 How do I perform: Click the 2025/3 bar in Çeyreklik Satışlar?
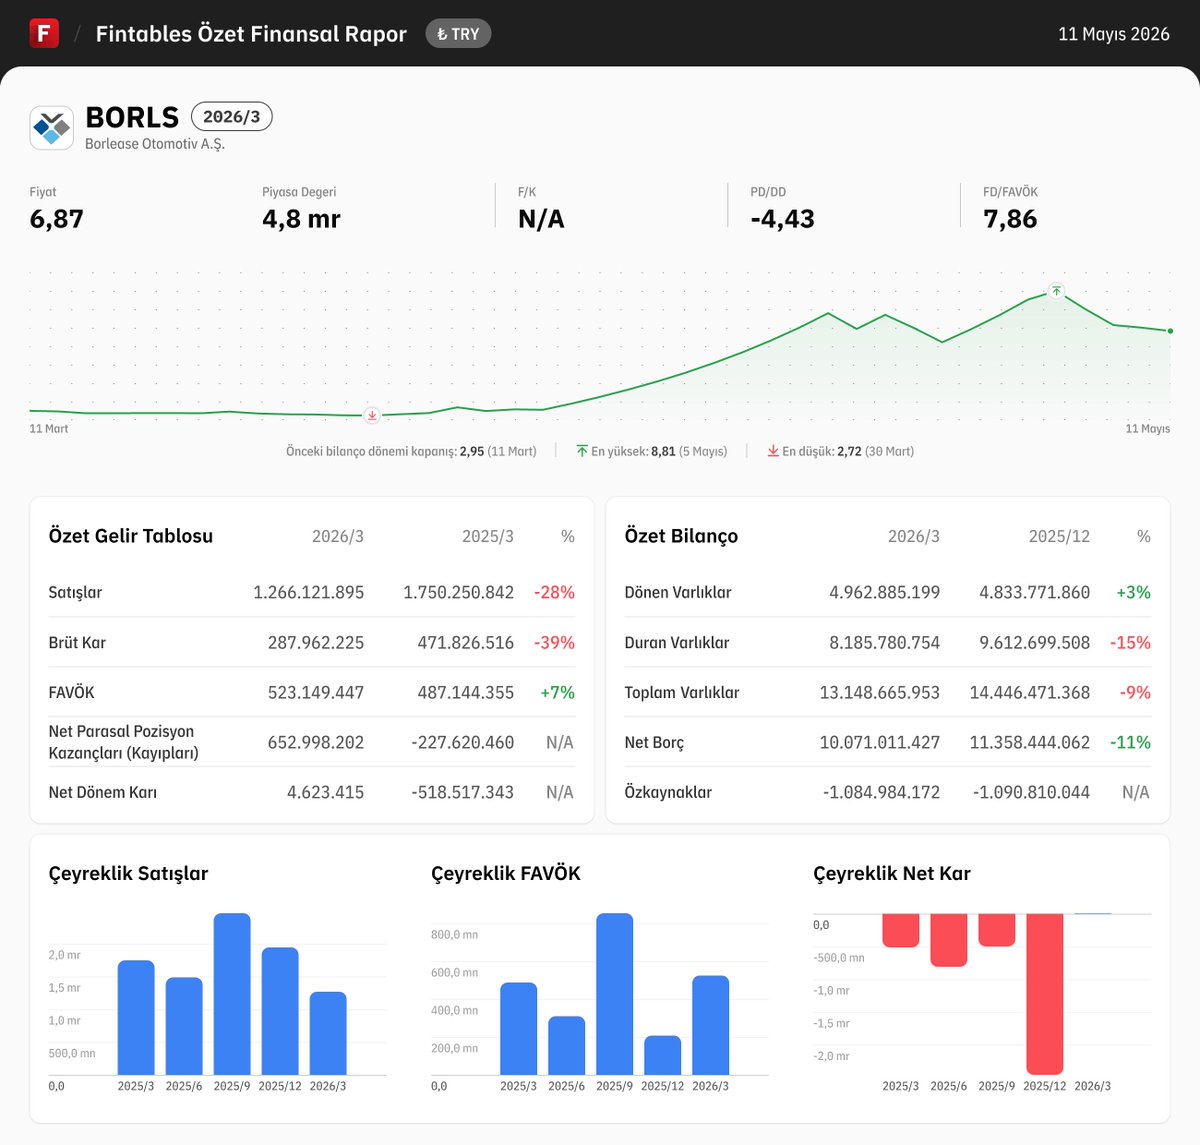click(x=136, y=1018)
